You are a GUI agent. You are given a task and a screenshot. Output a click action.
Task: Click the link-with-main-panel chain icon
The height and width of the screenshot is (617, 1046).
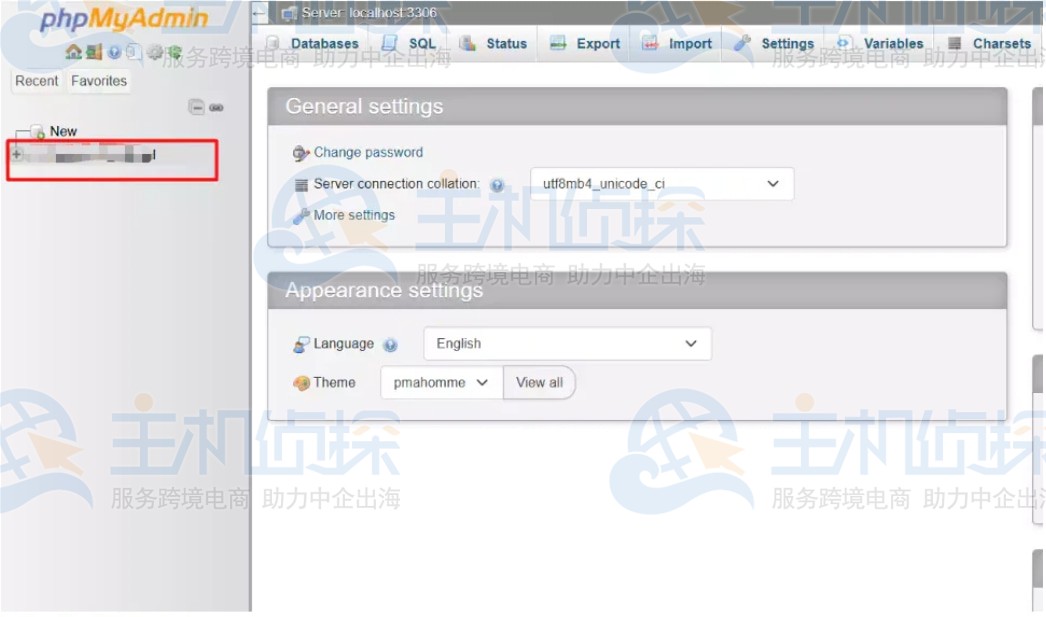coord(217,107)
